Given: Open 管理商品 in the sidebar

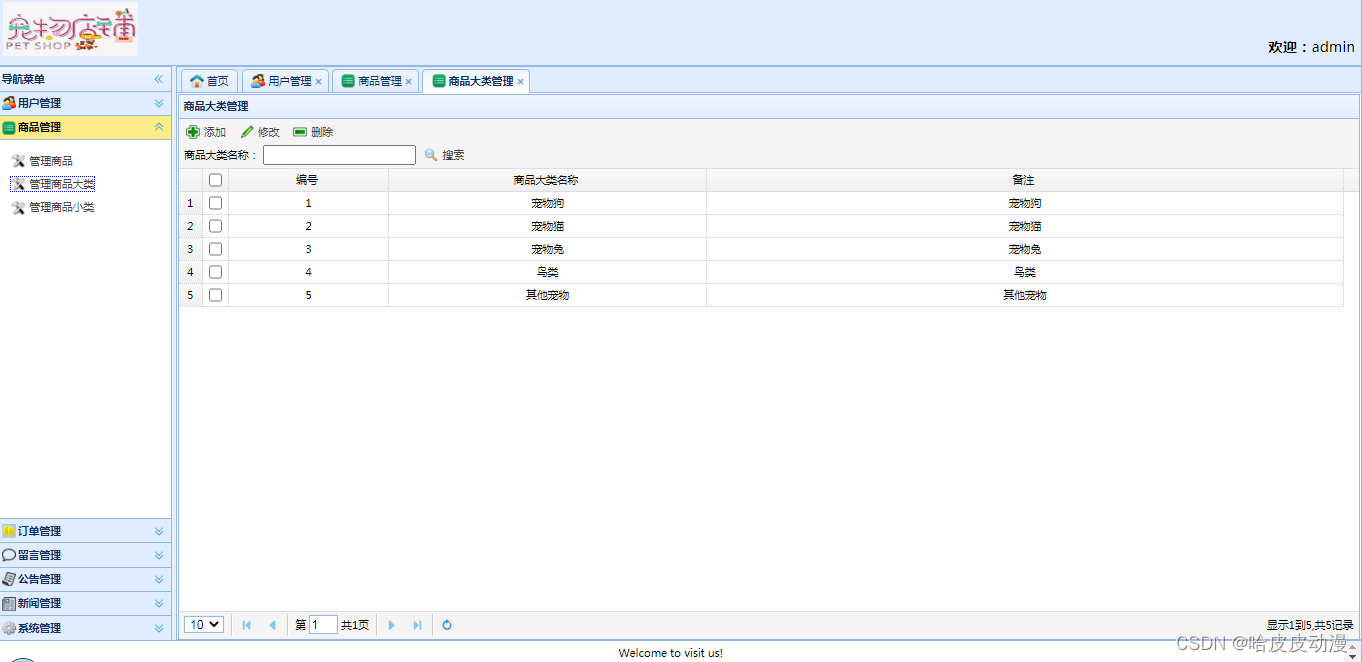Looking at the screenshot, I should 51,161.
